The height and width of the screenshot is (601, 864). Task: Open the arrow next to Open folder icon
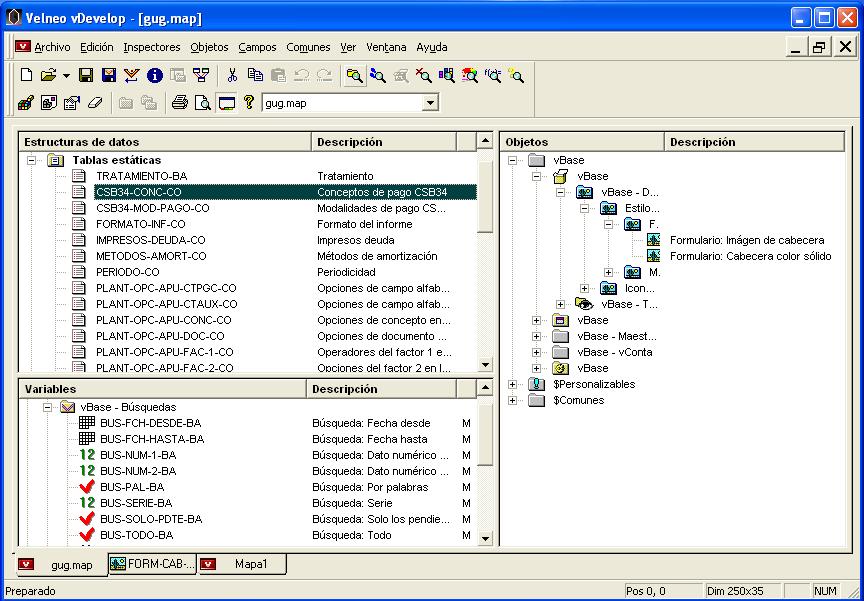[x=66, y=75]
